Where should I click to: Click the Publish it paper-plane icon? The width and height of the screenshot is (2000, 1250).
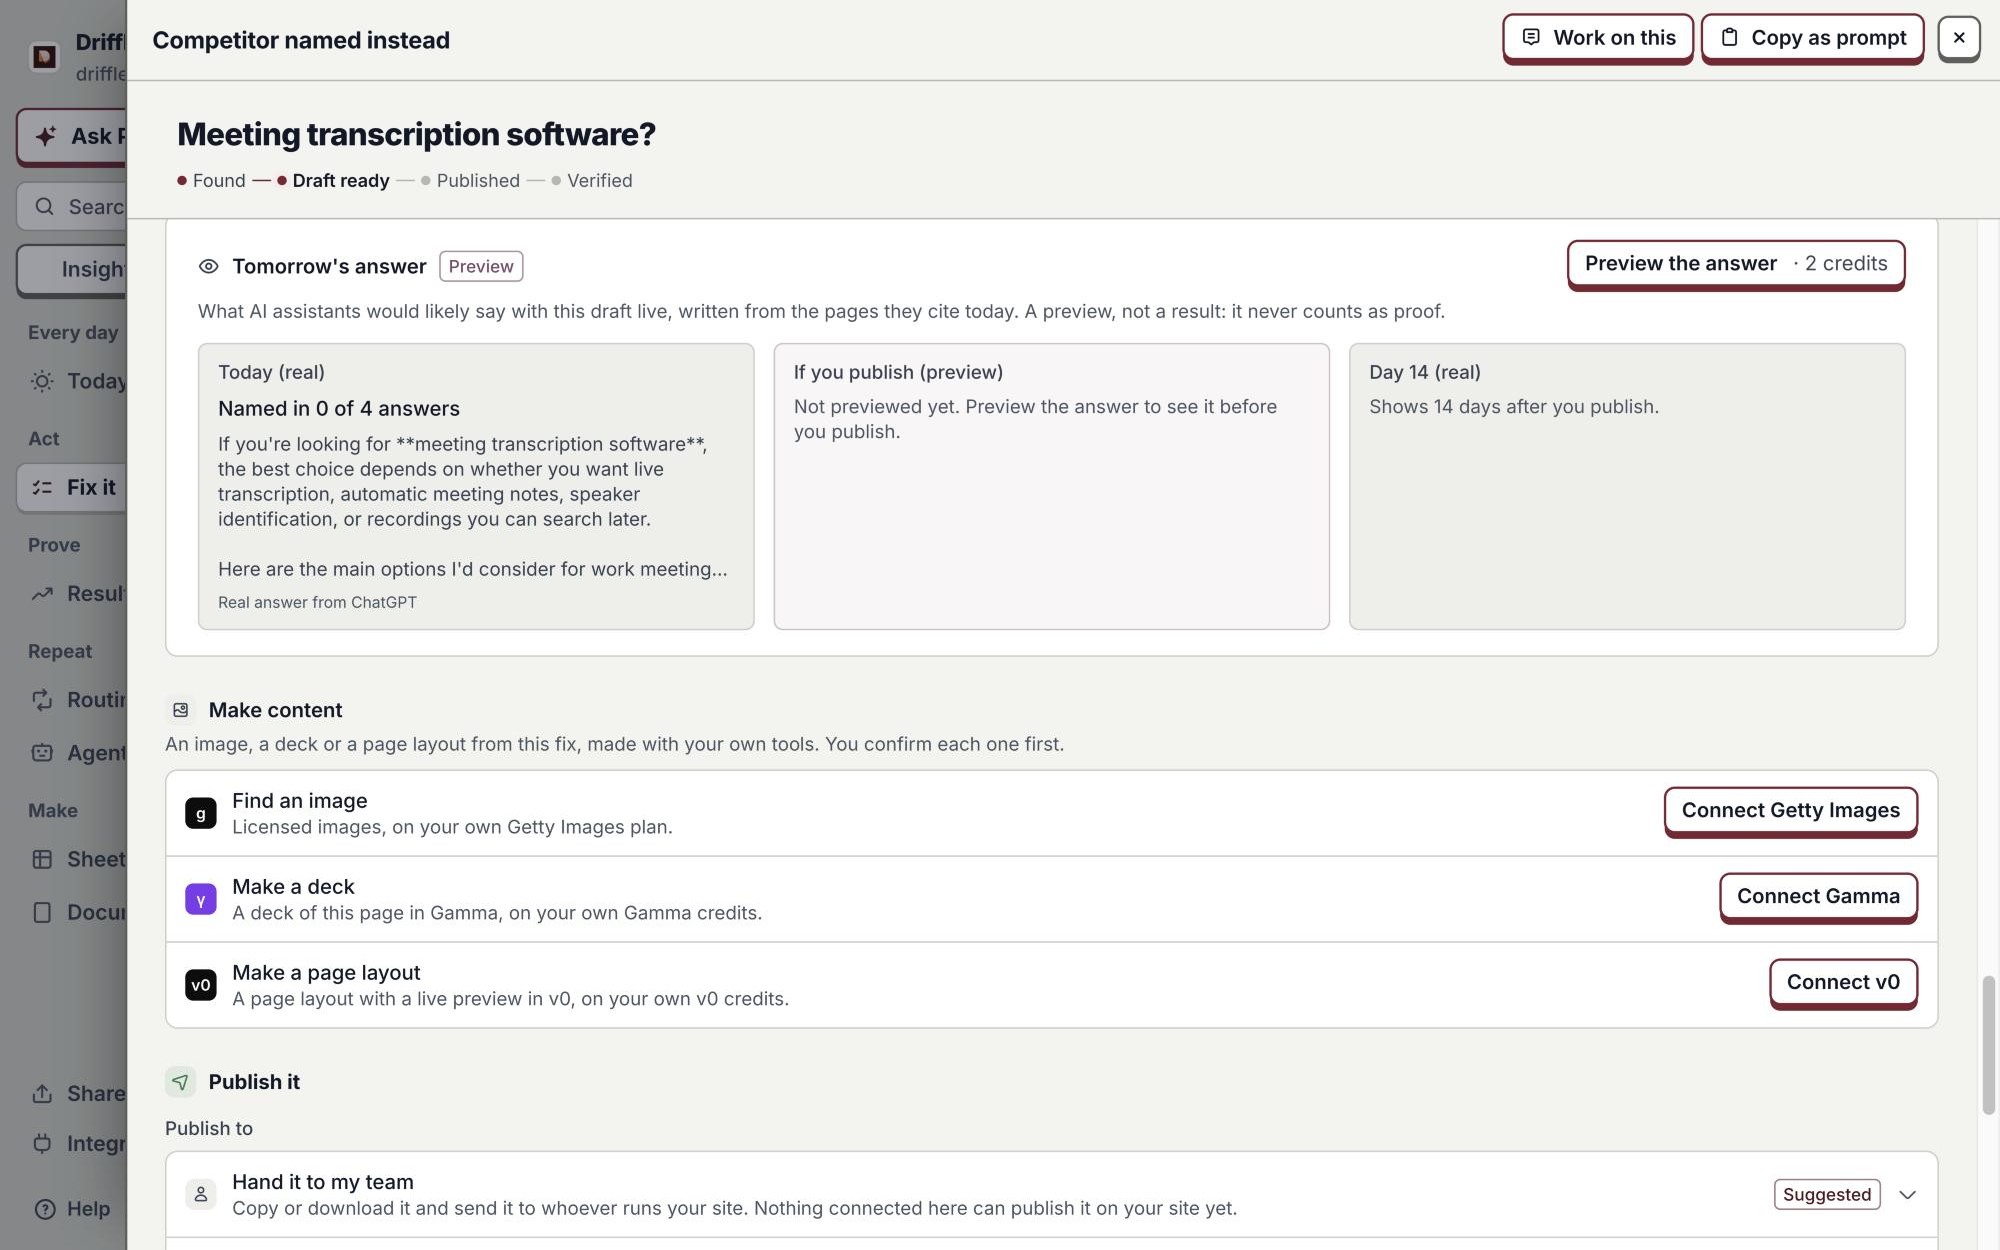pyautogui.click(x=180, y=1082)
